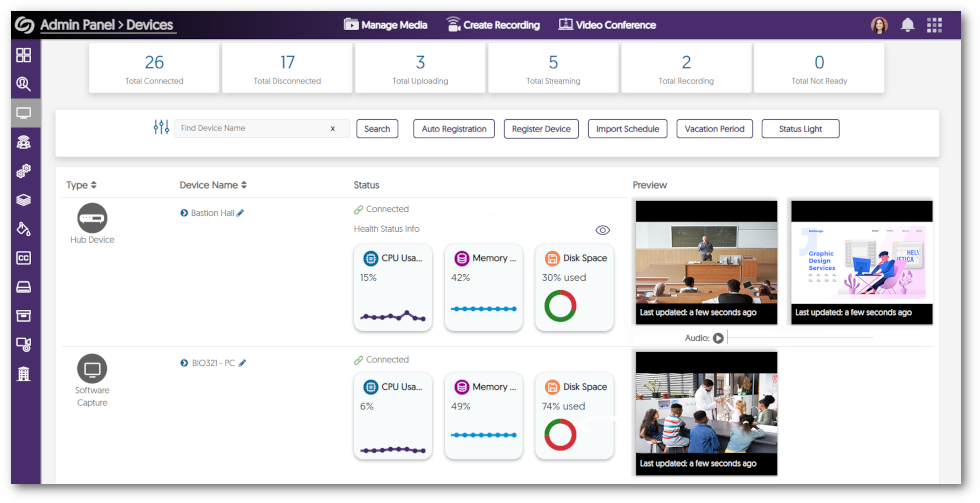Click the Total Not Ready 0 card
Image resolution: width=980 pixels, height=503 pixels.
[x=819, y=68]
